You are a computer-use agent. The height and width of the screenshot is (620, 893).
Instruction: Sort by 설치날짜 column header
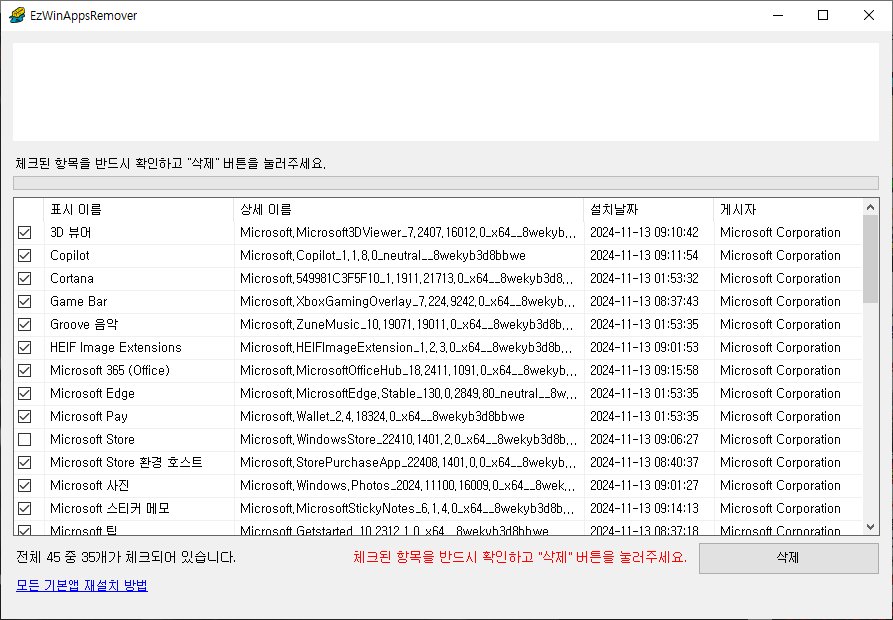click(x=649, y=210)
